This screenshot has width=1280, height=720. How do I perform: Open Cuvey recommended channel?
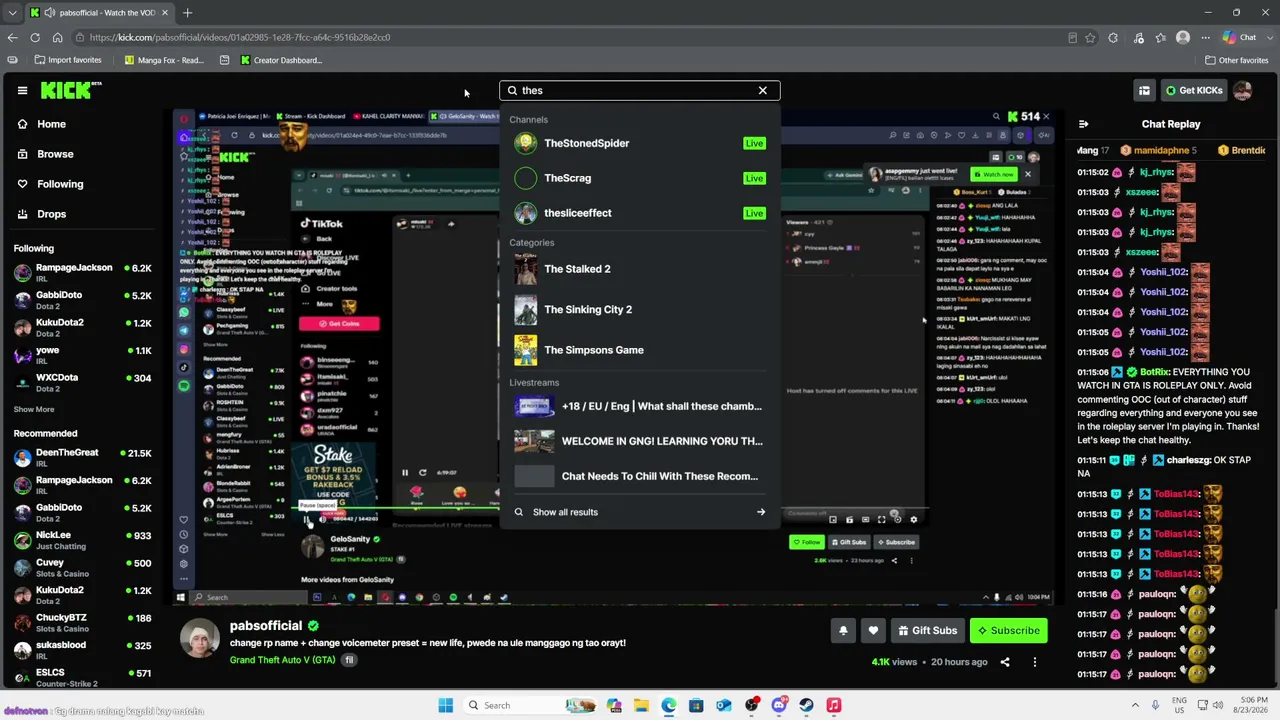tap(82, 567)
